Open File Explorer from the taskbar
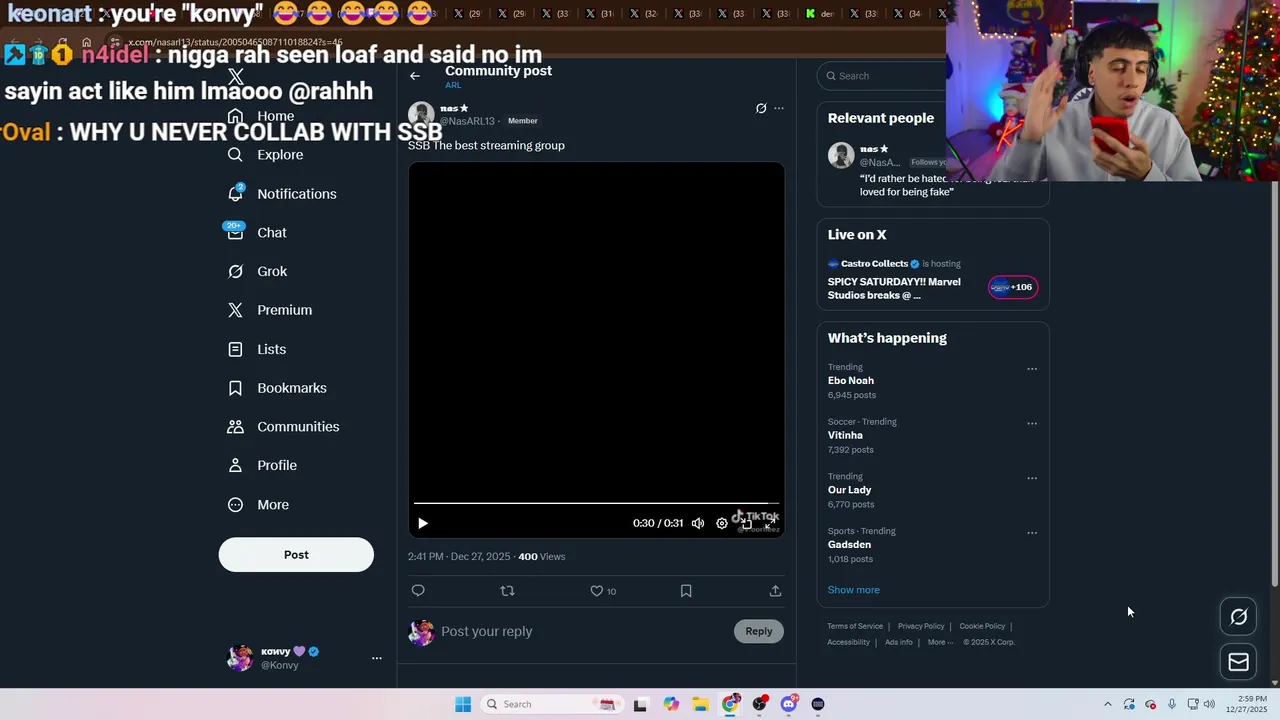 pos(700,704)
